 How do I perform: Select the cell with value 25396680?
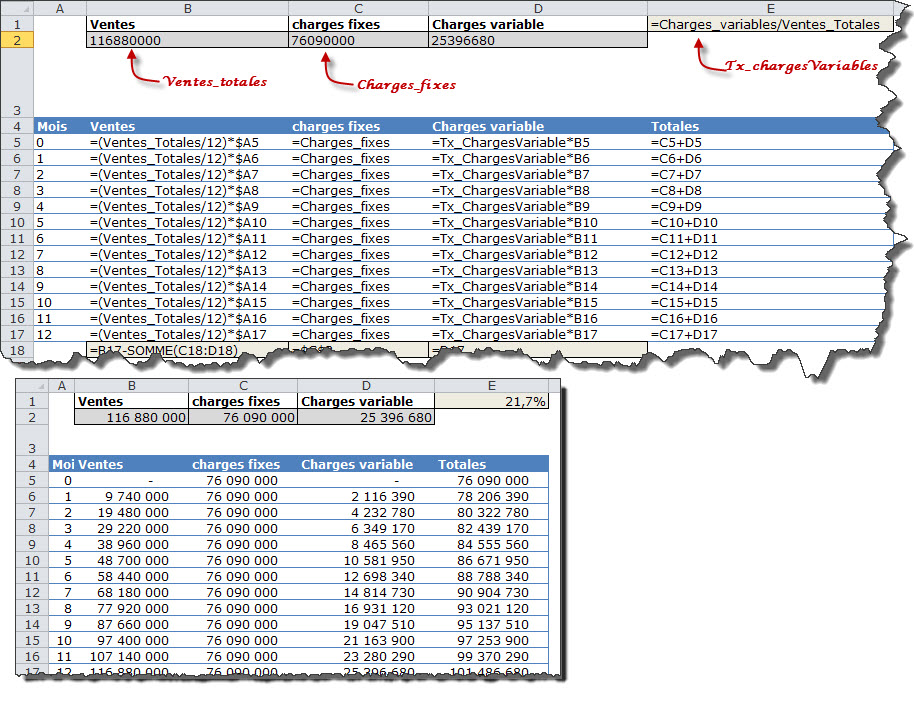(538, 40)
